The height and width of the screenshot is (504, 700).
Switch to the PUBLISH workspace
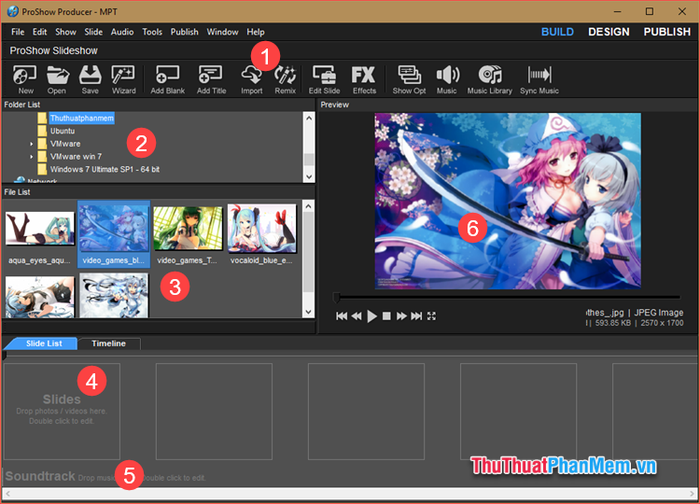tap(667, 32)
